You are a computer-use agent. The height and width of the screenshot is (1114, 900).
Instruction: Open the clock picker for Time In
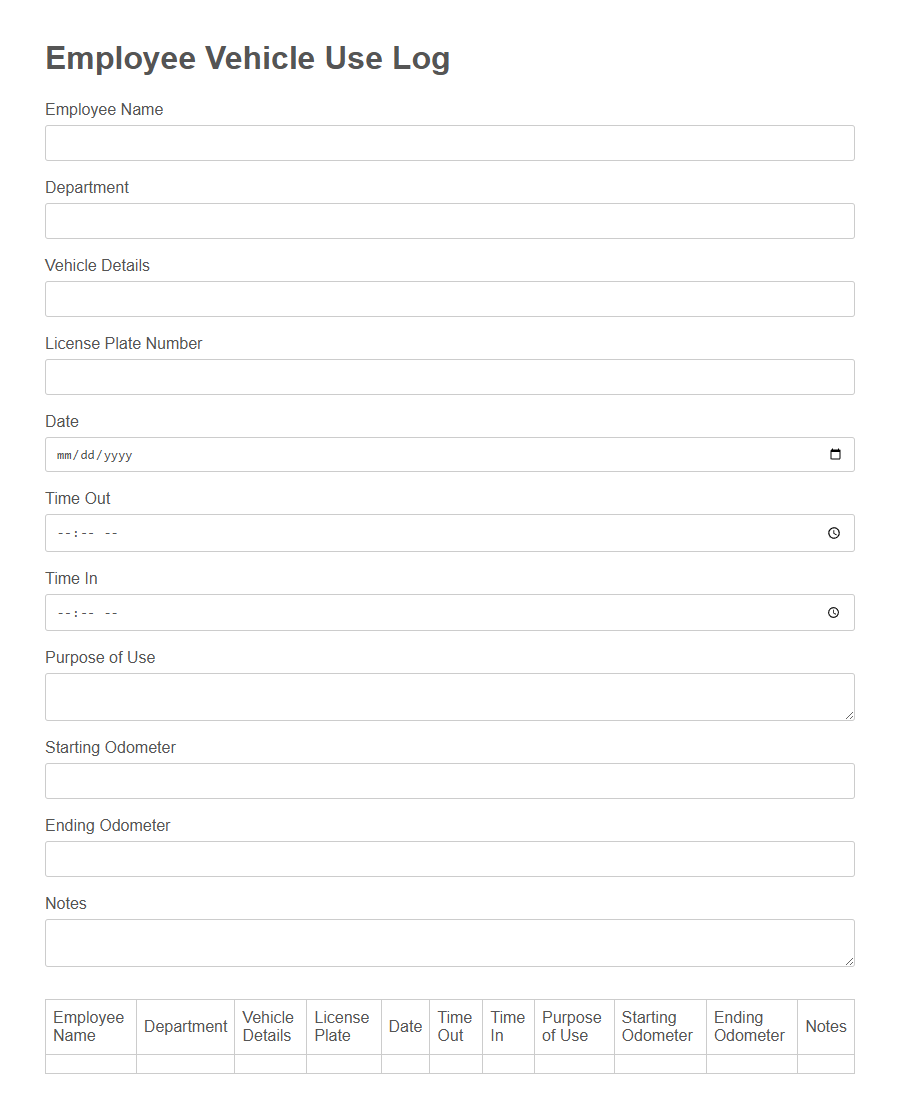pyautogui.click(x=833, y=612)
